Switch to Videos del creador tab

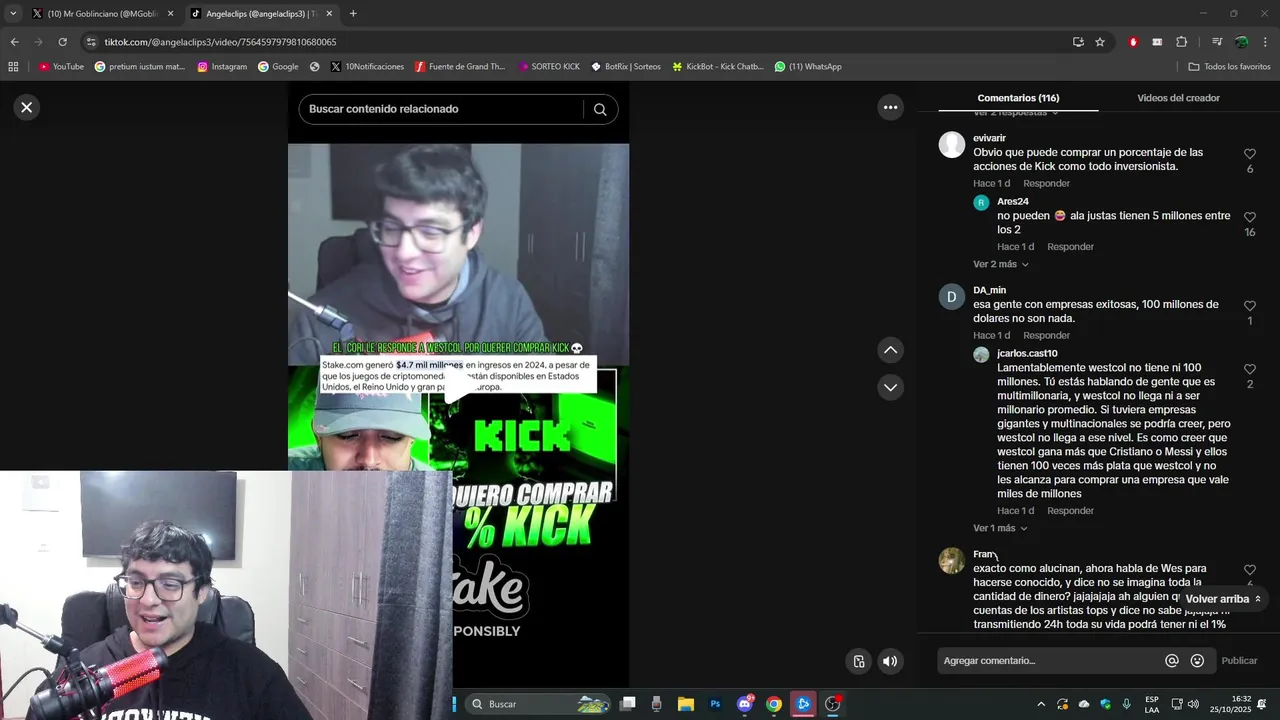(x=1178, y=98)
